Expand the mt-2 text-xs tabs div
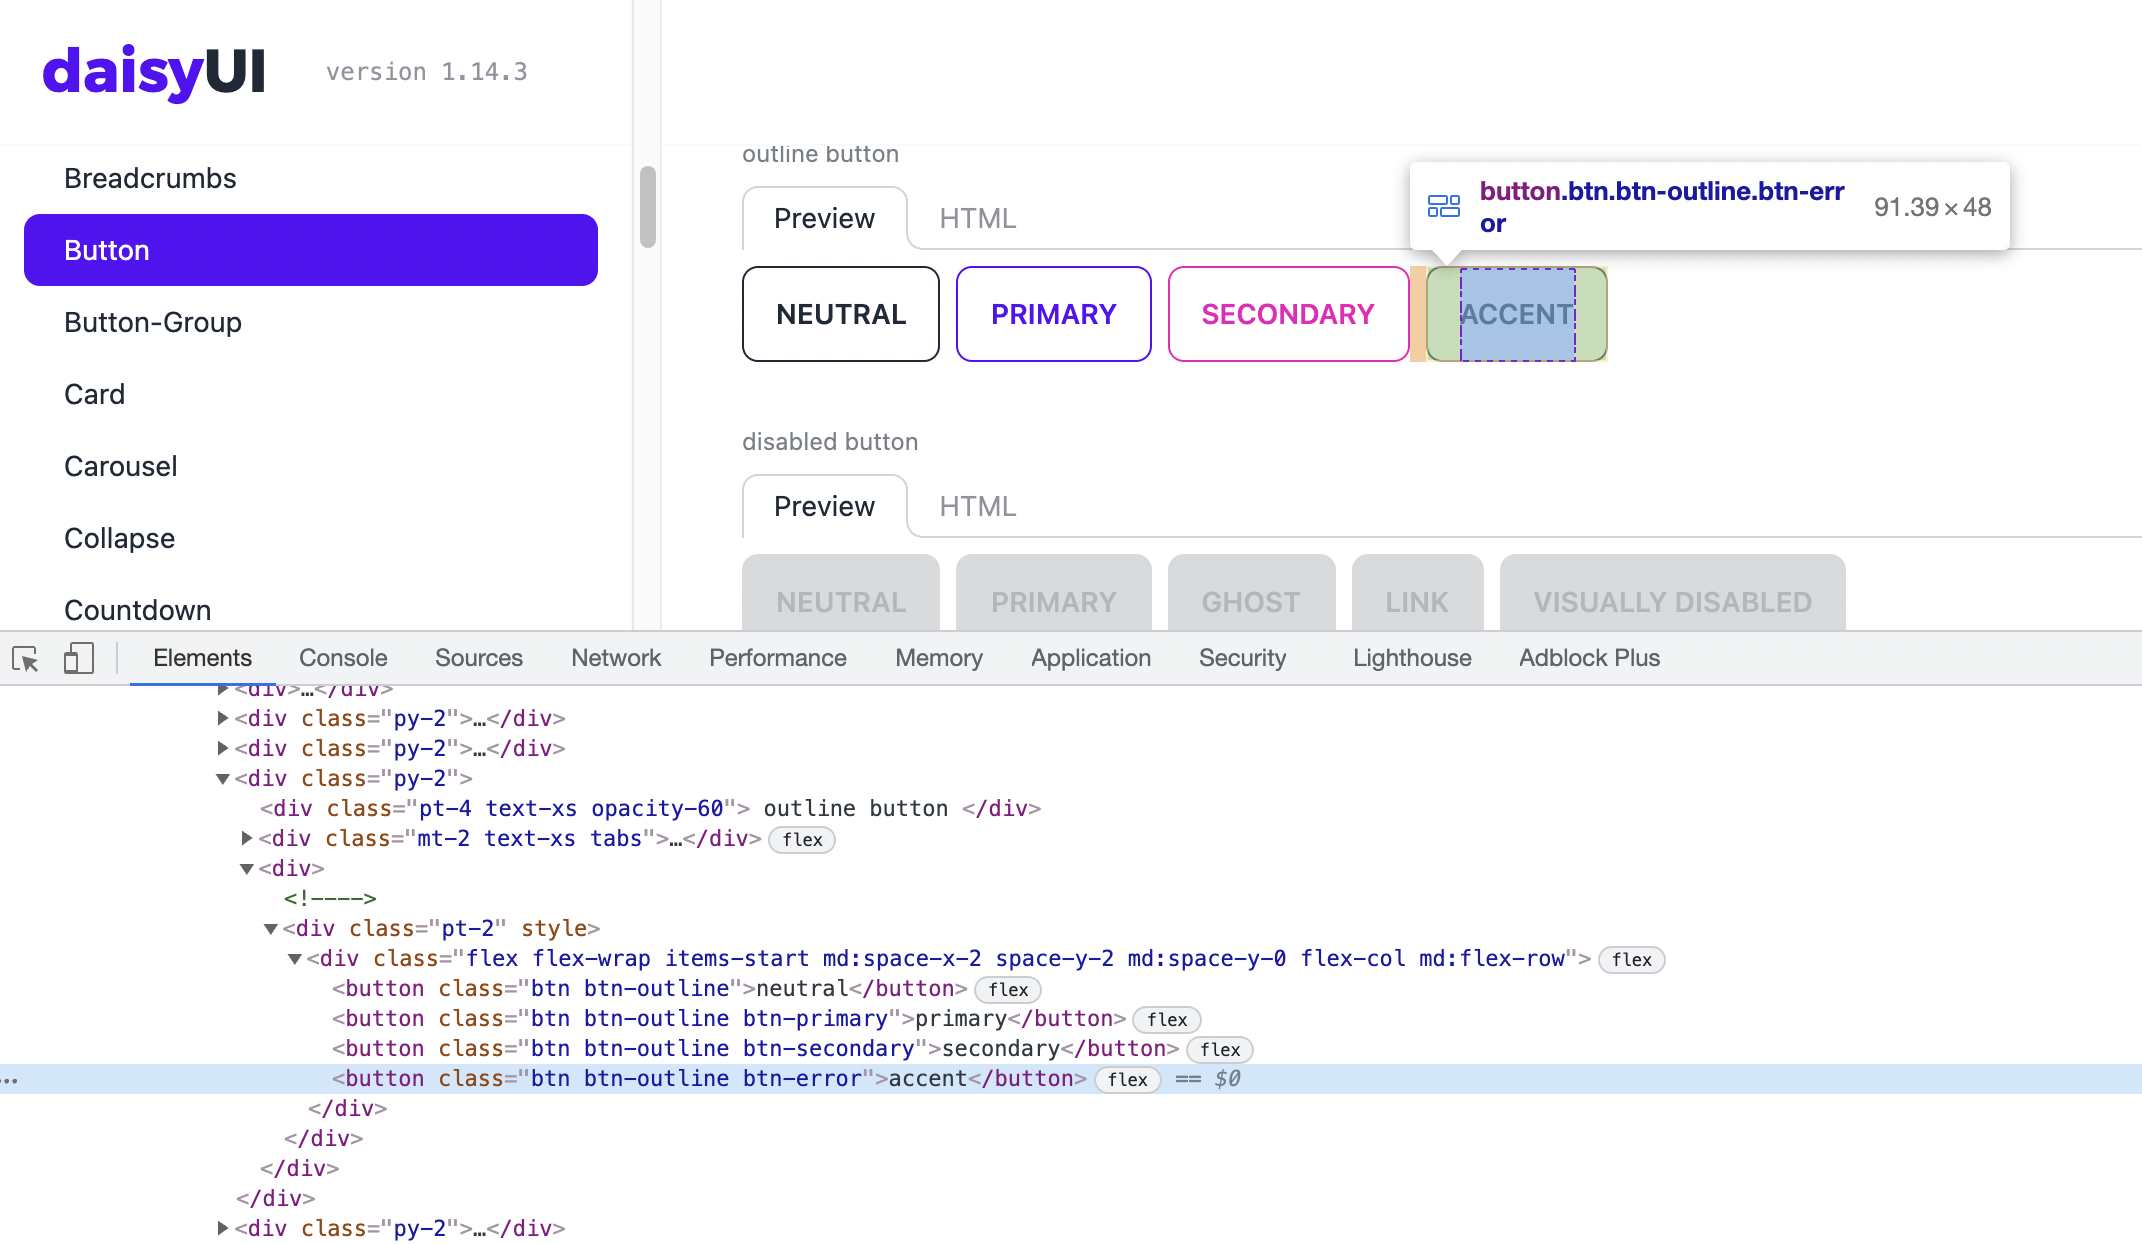 coord(246,838)
